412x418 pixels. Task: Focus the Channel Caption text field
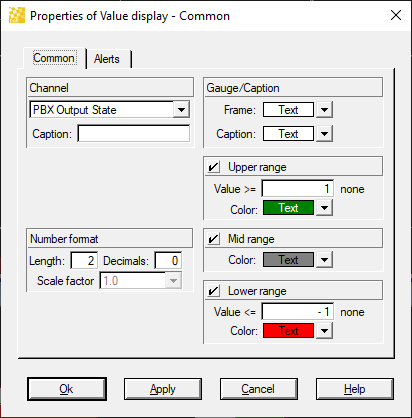134,134
